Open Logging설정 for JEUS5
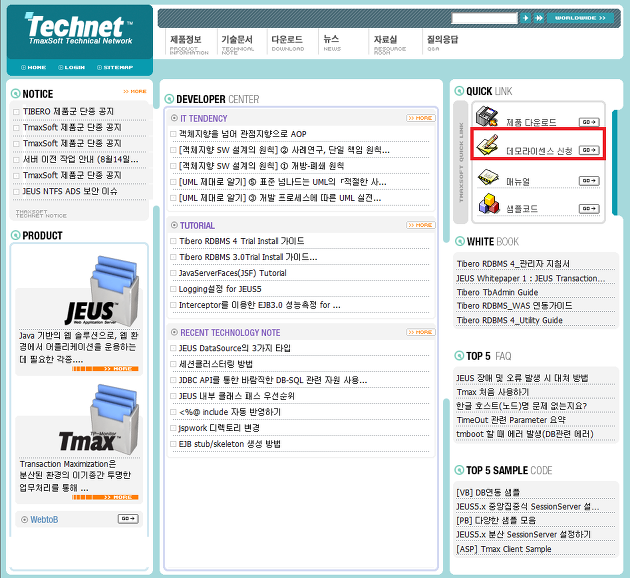 [x=220, y=289]
